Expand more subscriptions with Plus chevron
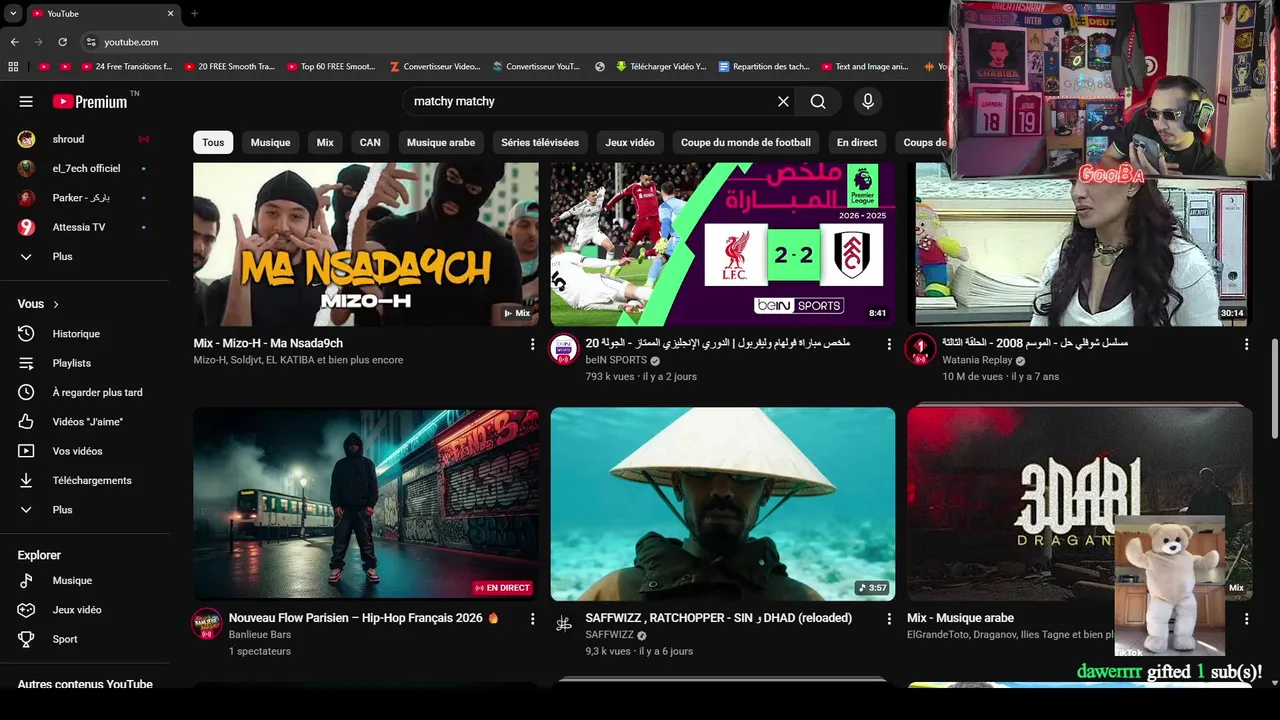 point(26,256)
